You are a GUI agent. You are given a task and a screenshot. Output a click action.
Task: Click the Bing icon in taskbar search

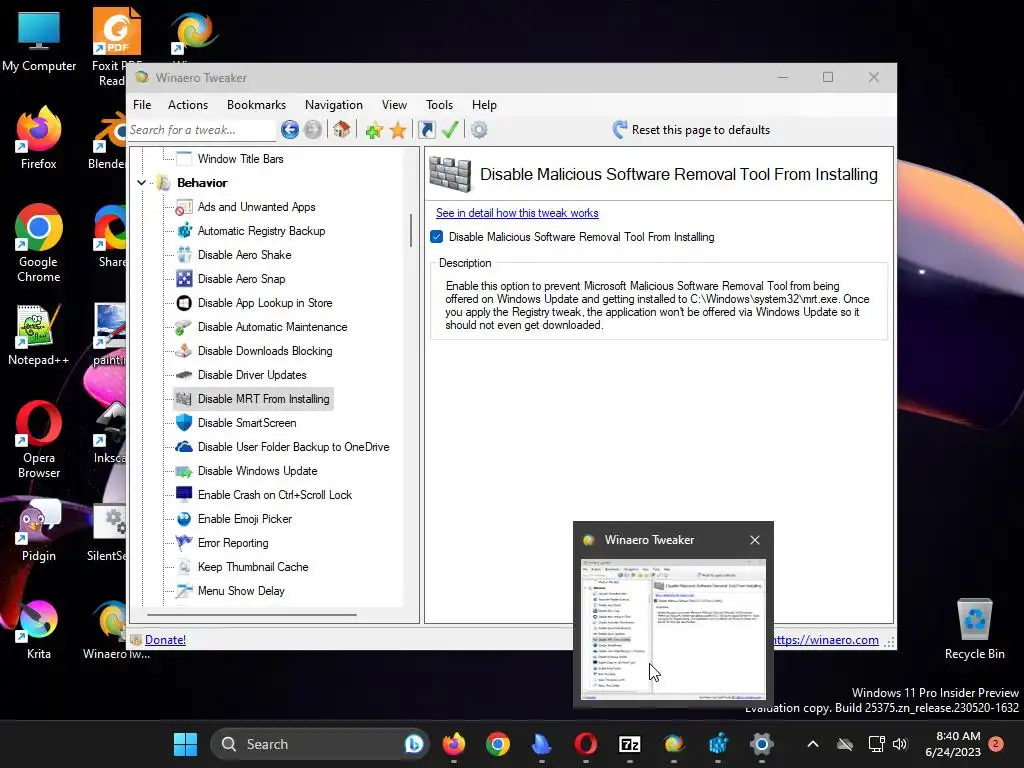tap(413, 744)
